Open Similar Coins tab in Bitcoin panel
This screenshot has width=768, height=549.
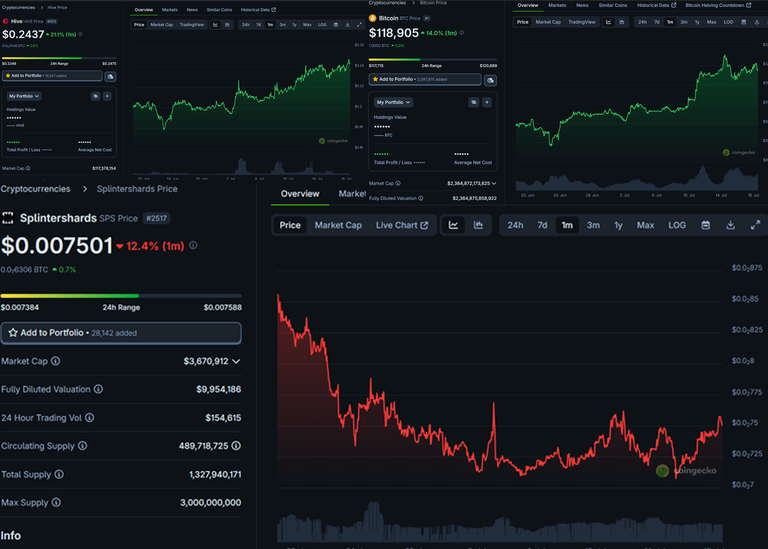coord(613,5)
